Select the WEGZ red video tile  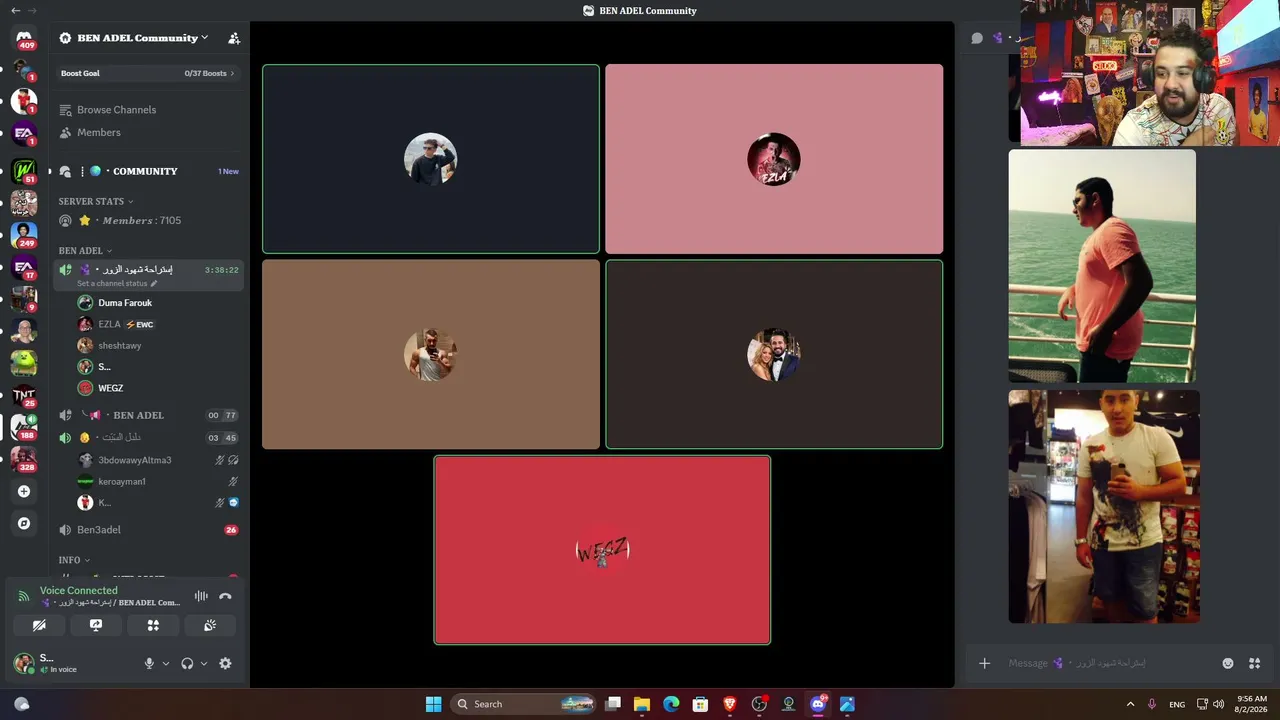tap(602, 550)
